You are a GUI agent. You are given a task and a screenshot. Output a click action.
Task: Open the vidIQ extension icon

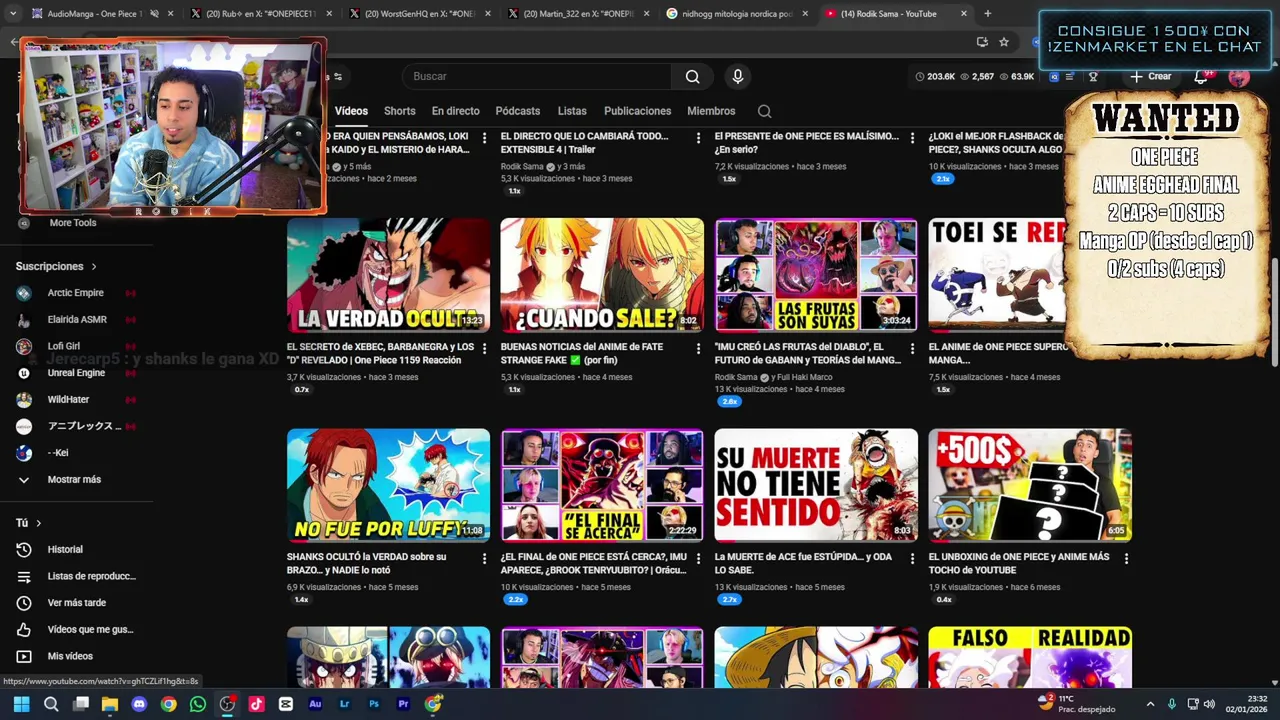pos(1054,76)
